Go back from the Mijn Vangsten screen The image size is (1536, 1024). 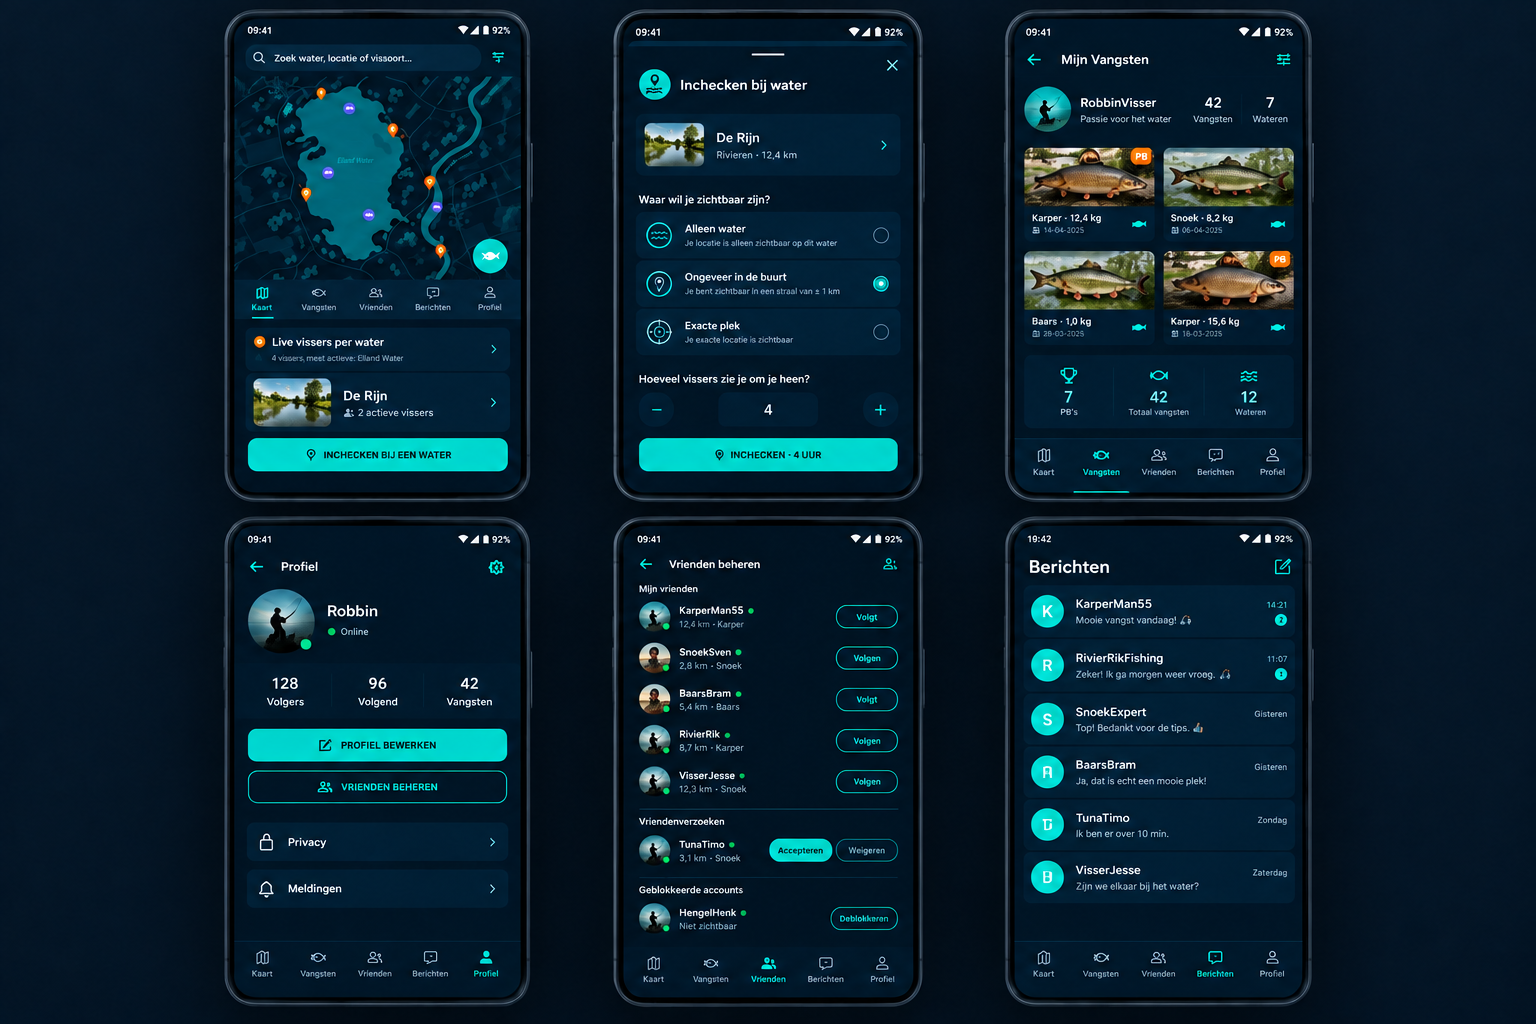pos(1034,60)
